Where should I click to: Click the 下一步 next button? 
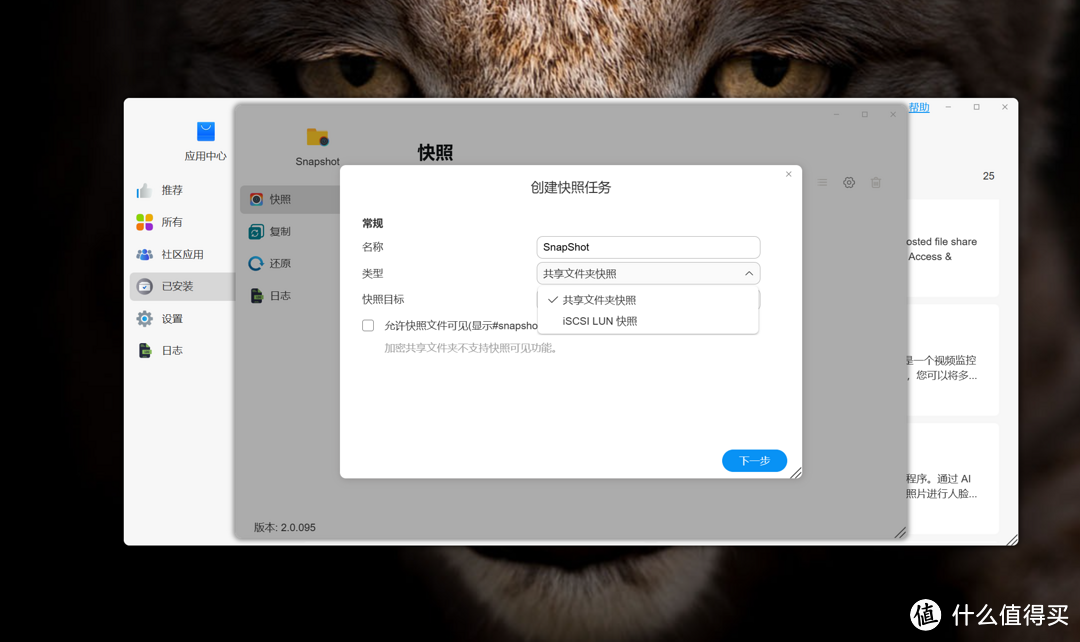tap(754, 460)
